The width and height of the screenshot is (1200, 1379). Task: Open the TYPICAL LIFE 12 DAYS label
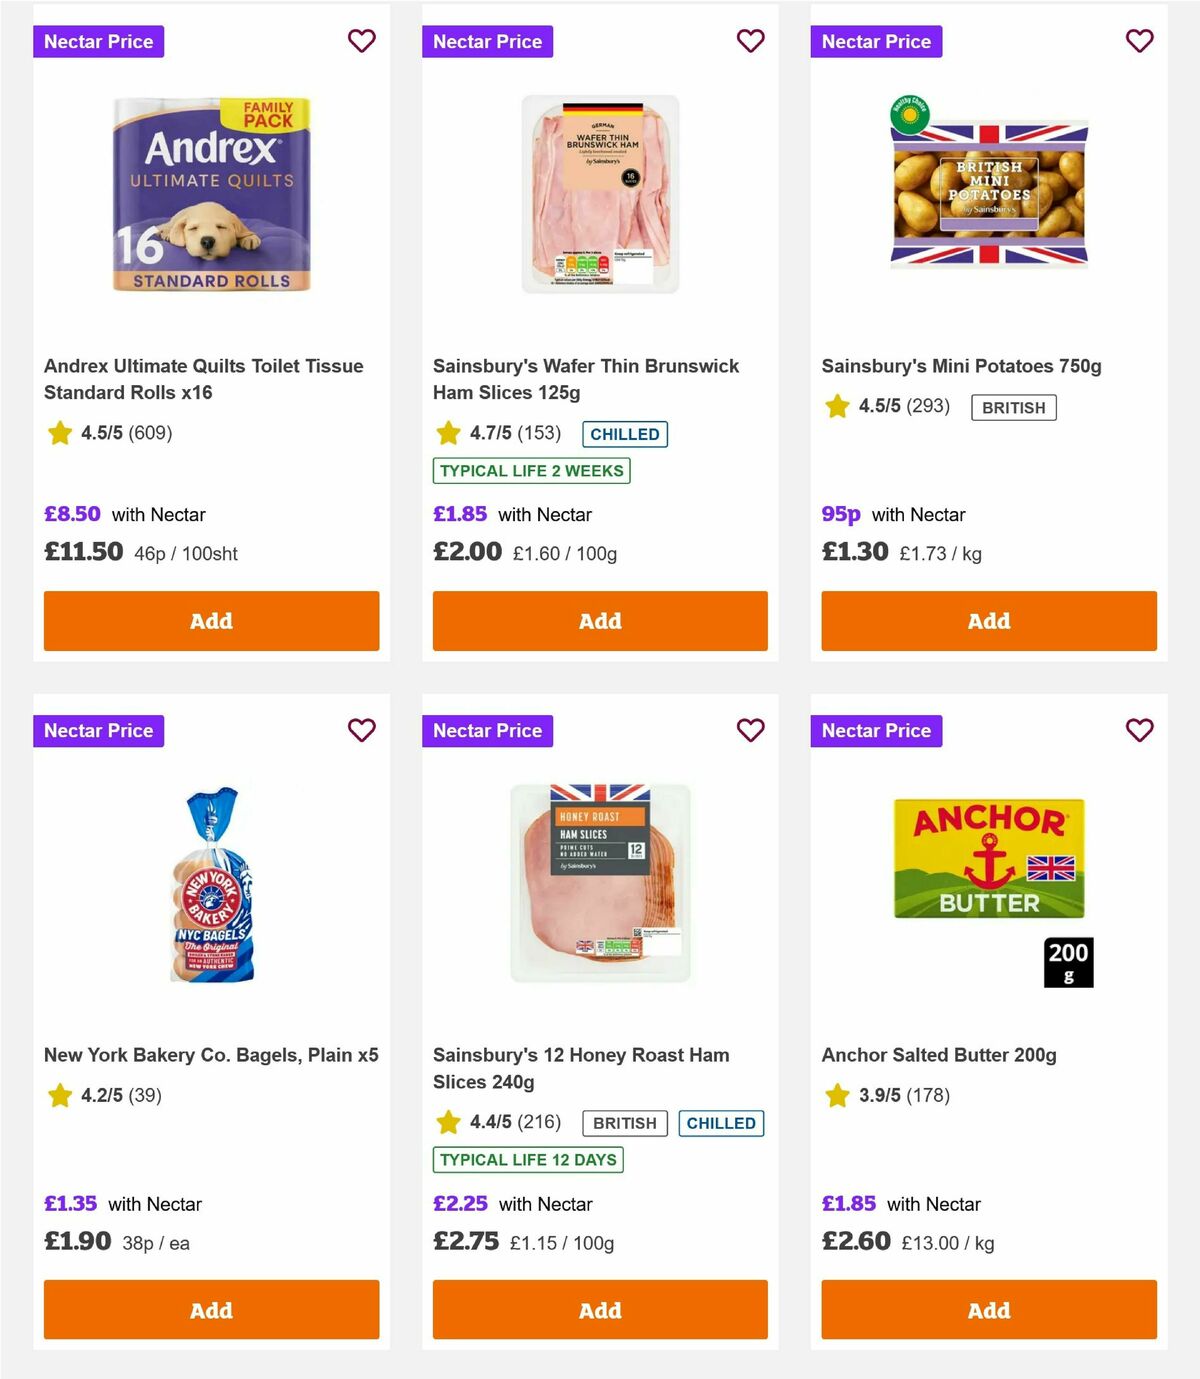[528, 1160]
